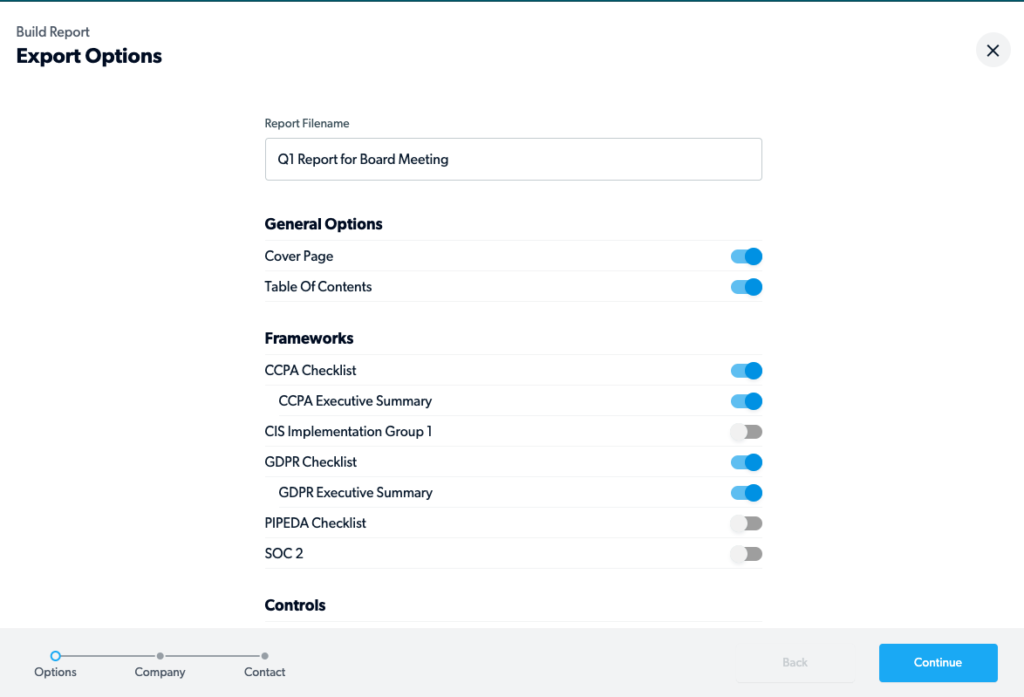
Task: Enable CIS Implementation Group 1
Action: click(746, 431)
